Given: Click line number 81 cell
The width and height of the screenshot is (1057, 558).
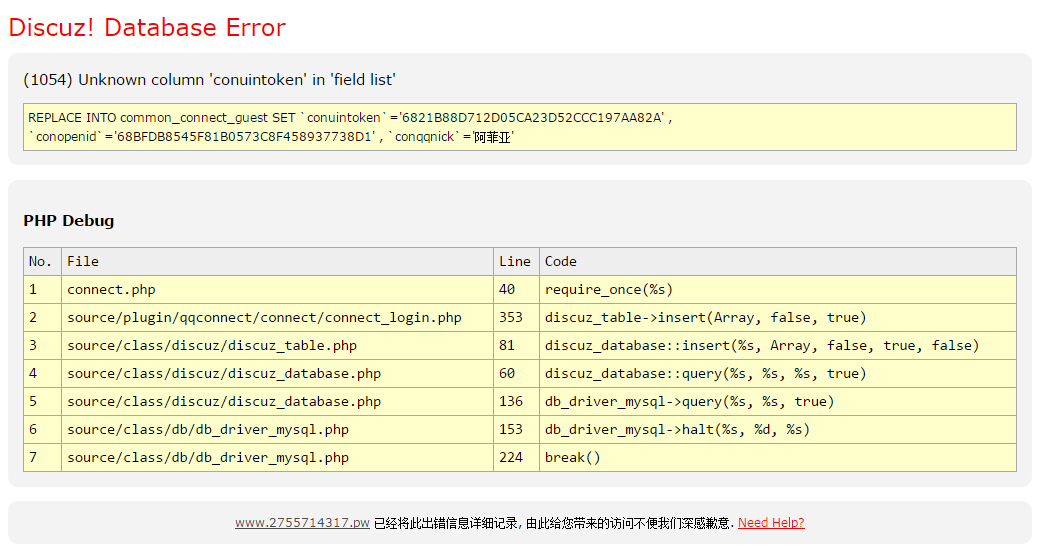Looking at the screenshot, I should click(x=516, y=346).
